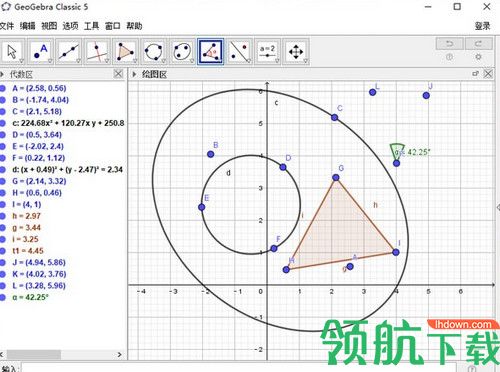
Task: Select the Point tool
Action: click(40, 51)
